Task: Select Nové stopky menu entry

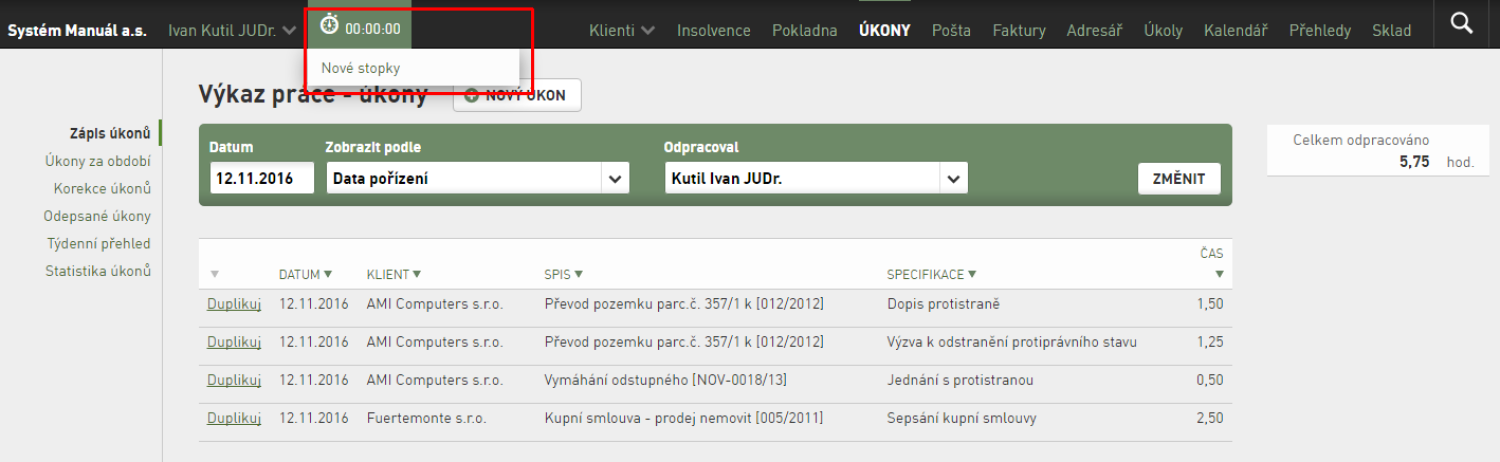Action: click(x=361, y=68)
